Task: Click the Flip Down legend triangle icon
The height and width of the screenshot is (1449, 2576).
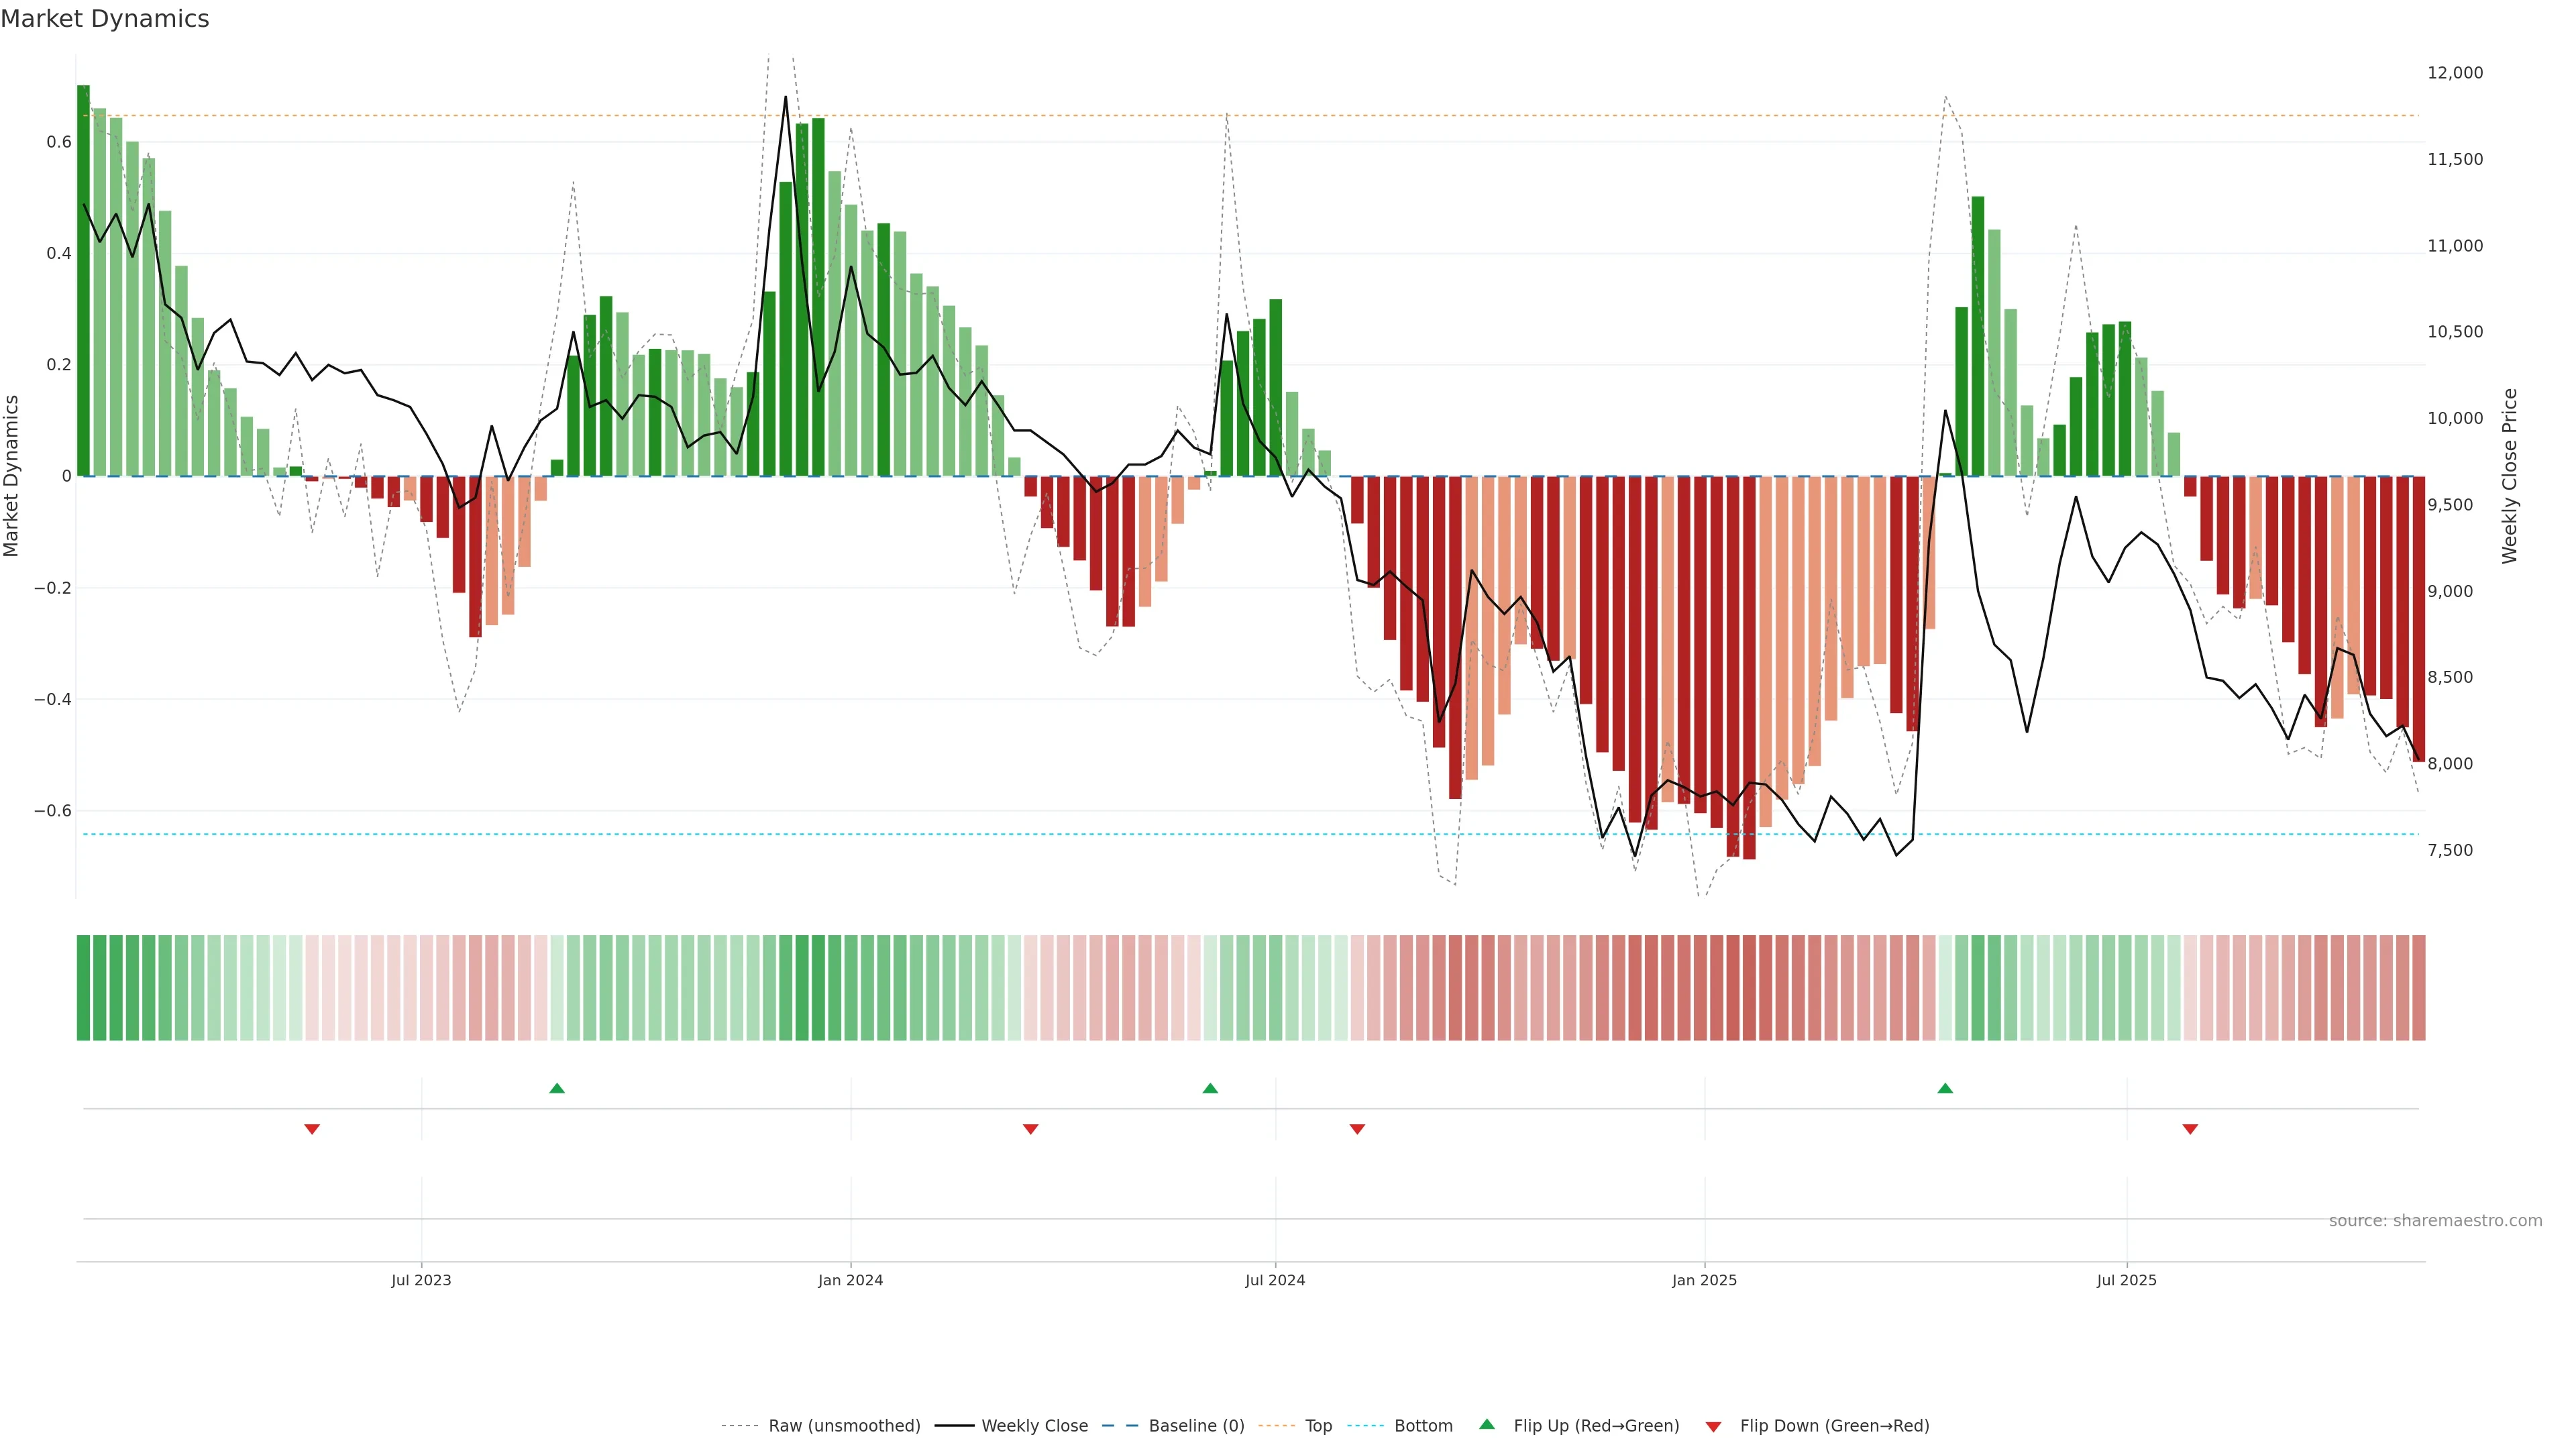Action: coord(1713,1427)
